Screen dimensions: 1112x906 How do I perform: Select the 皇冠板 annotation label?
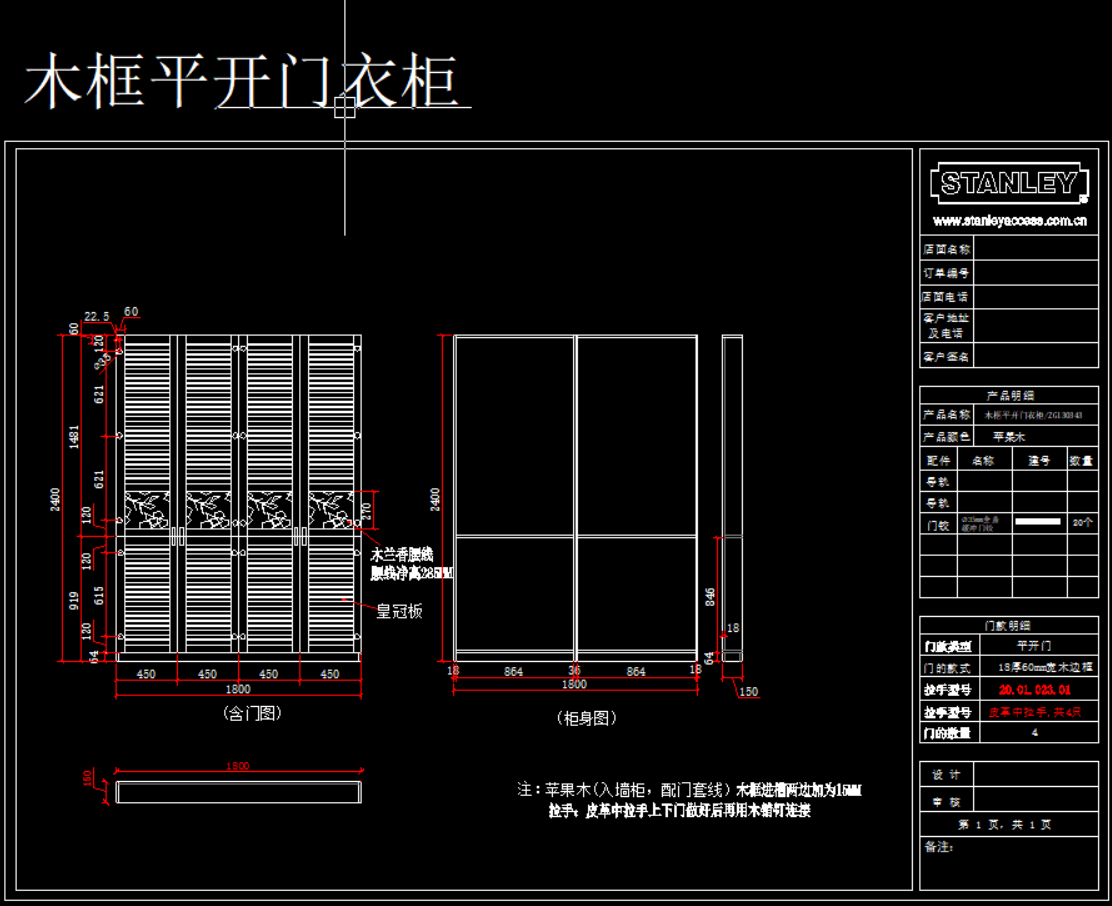point(399,610)
